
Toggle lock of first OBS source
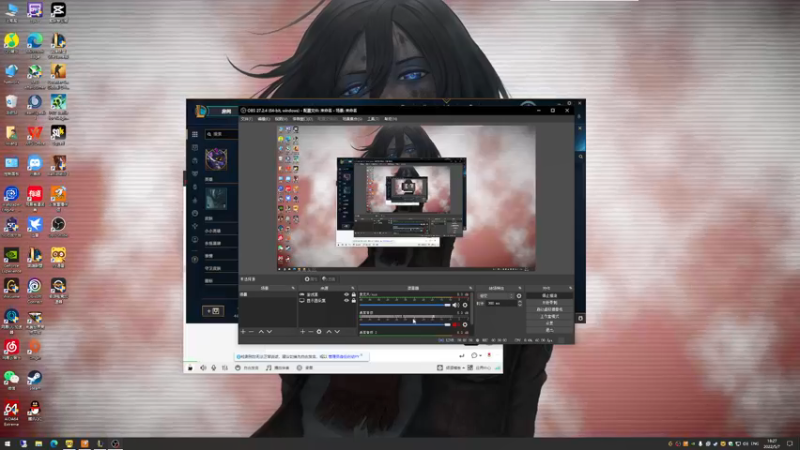point(353,294)
